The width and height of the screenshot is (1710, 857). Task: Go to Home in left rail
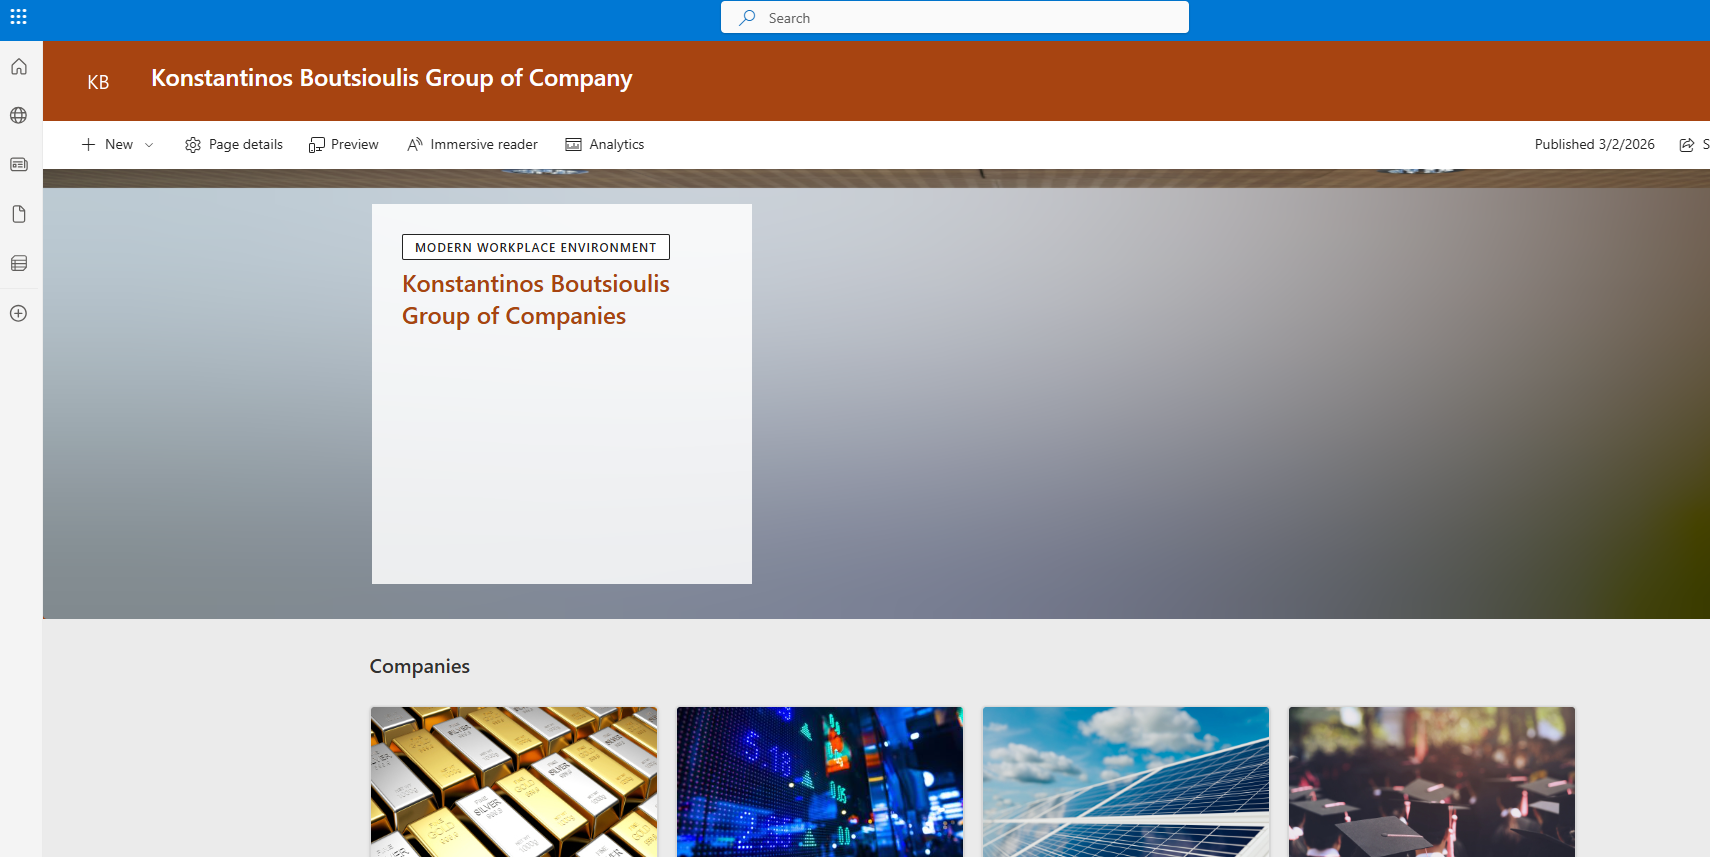19,67
